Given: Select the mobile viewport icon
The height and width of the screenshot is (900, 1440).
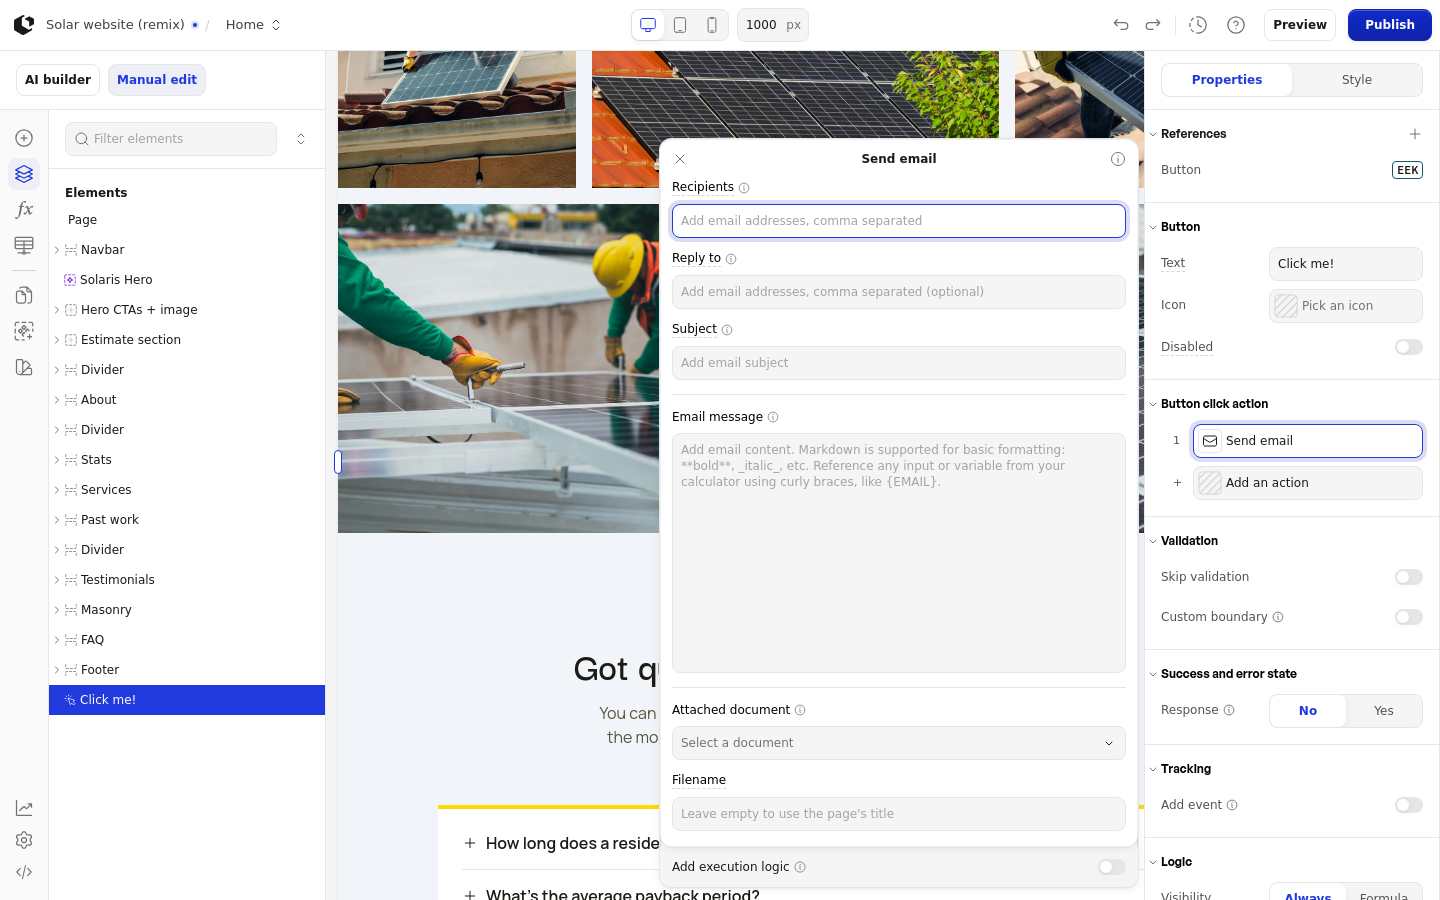Looking at the screenshot, I should (712, 25).
